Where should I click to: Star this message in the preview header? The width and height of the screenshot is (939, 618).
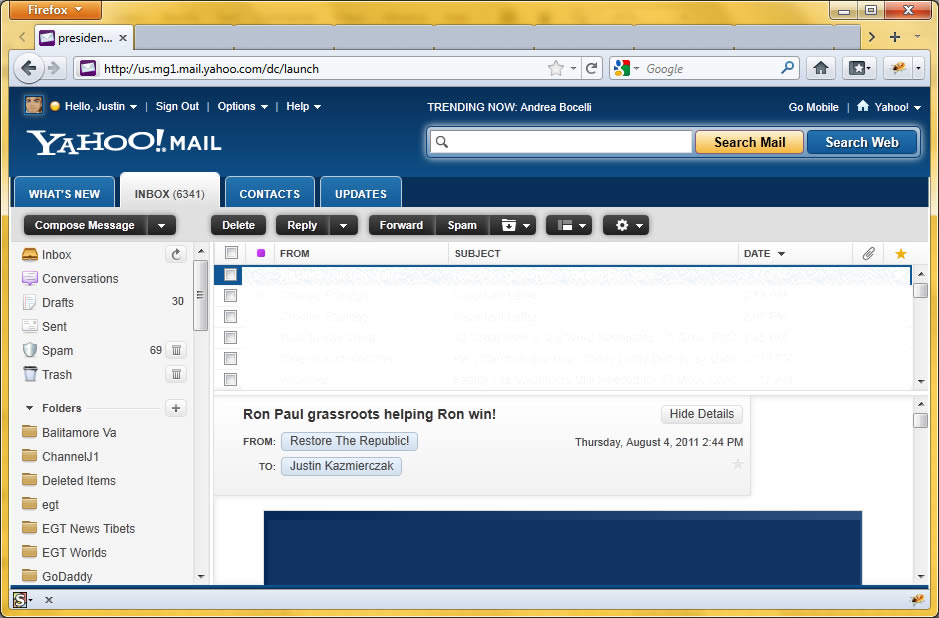738,464
